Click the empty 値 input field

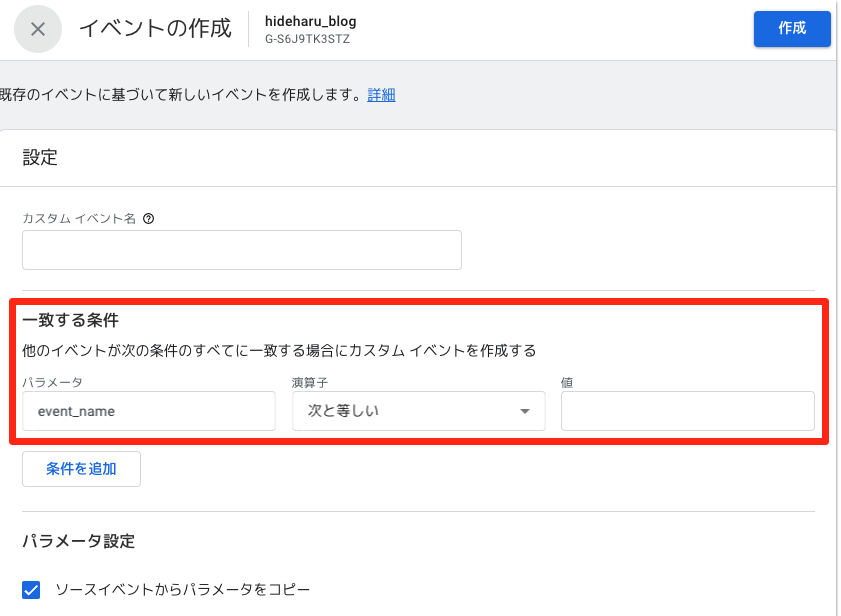687,411
